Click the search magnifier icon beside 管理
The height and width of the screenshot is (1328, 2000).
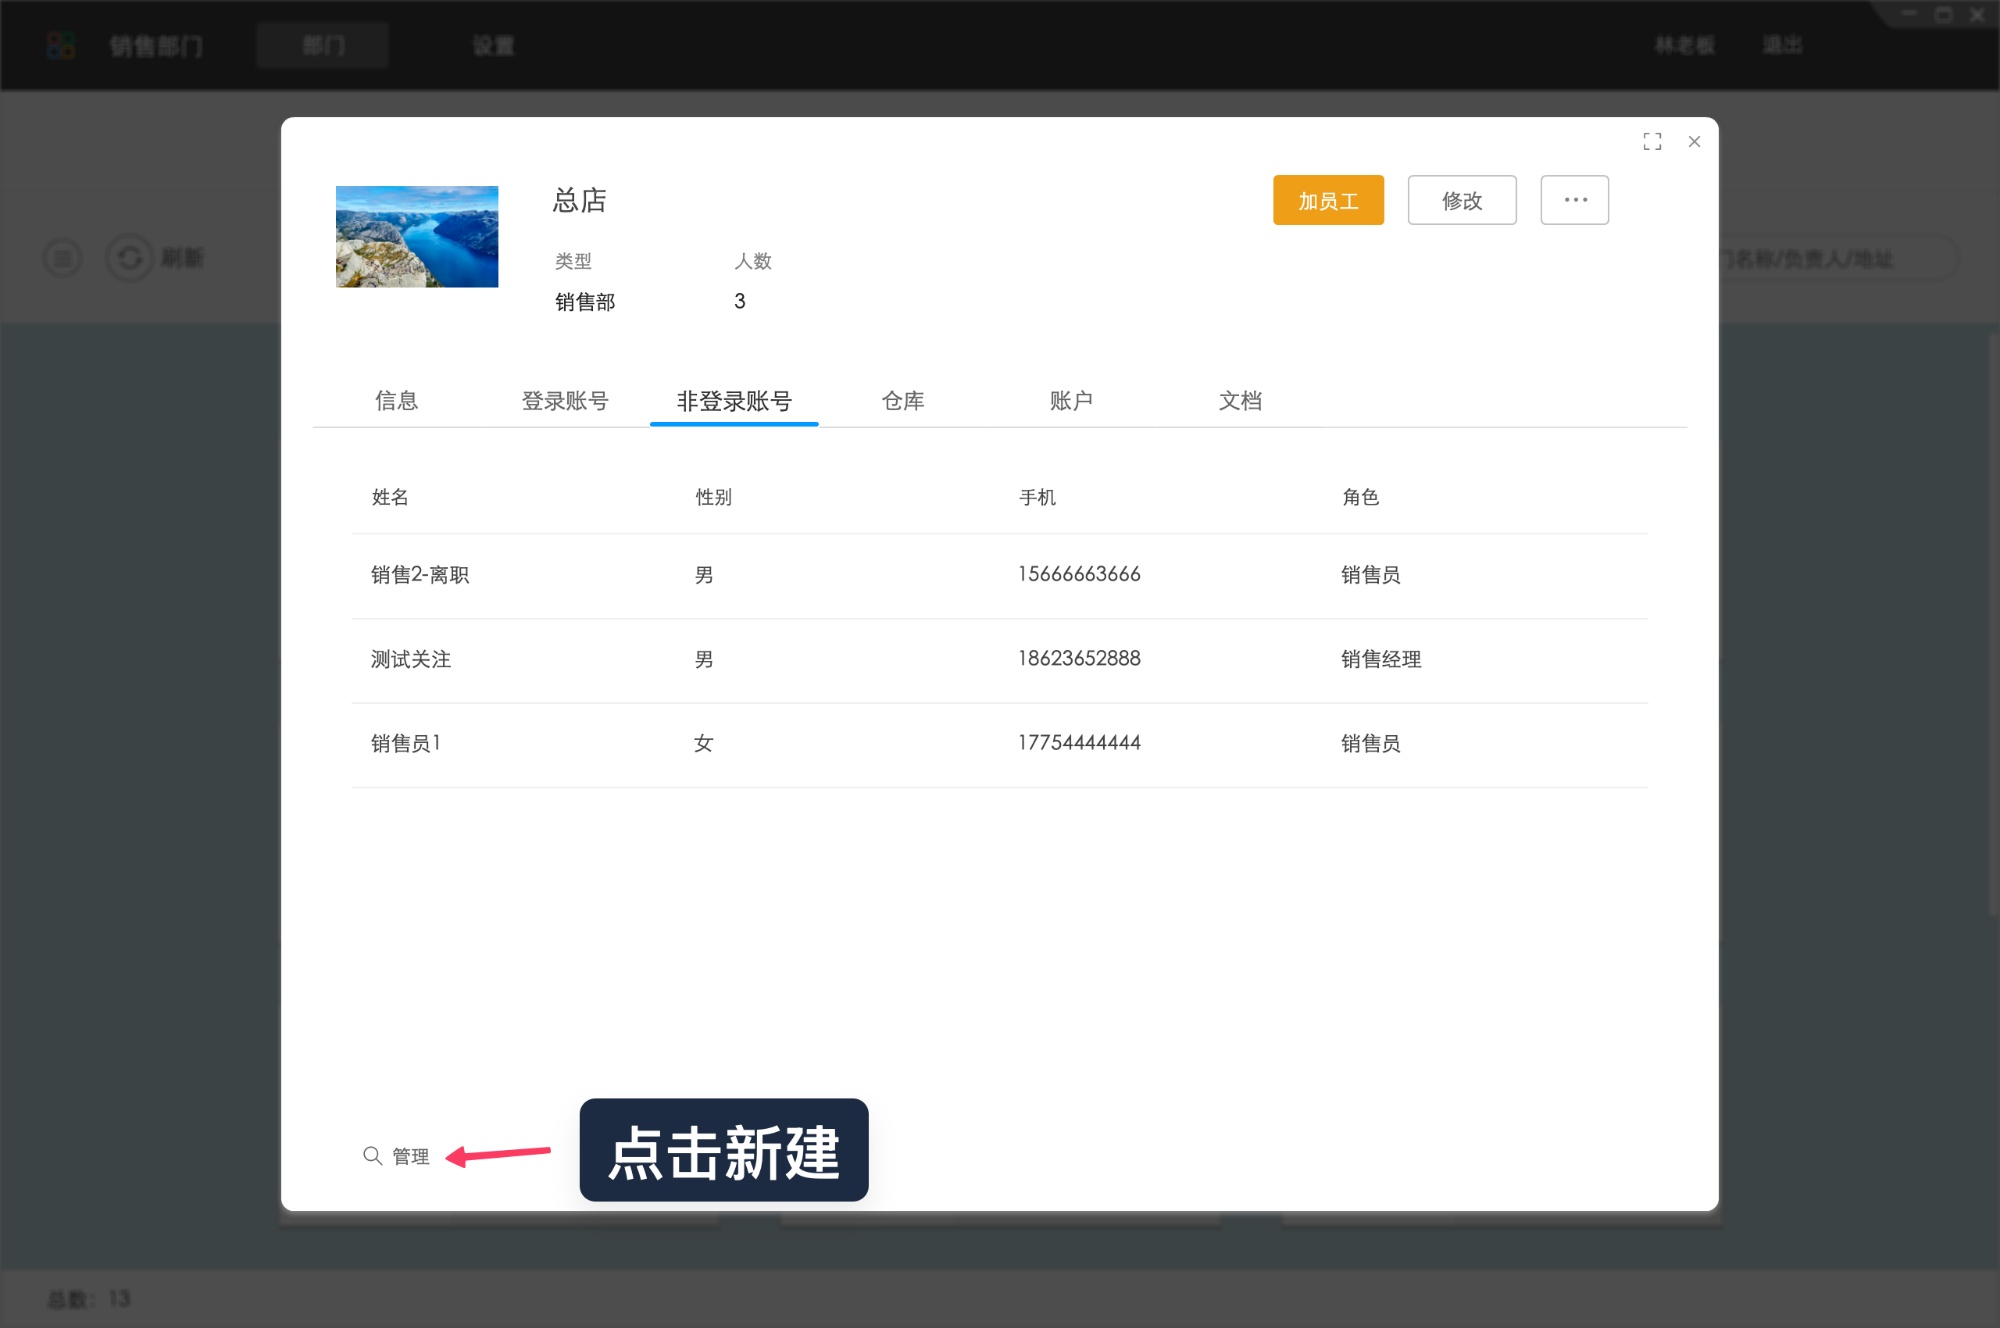click(x=372, y=1155)
